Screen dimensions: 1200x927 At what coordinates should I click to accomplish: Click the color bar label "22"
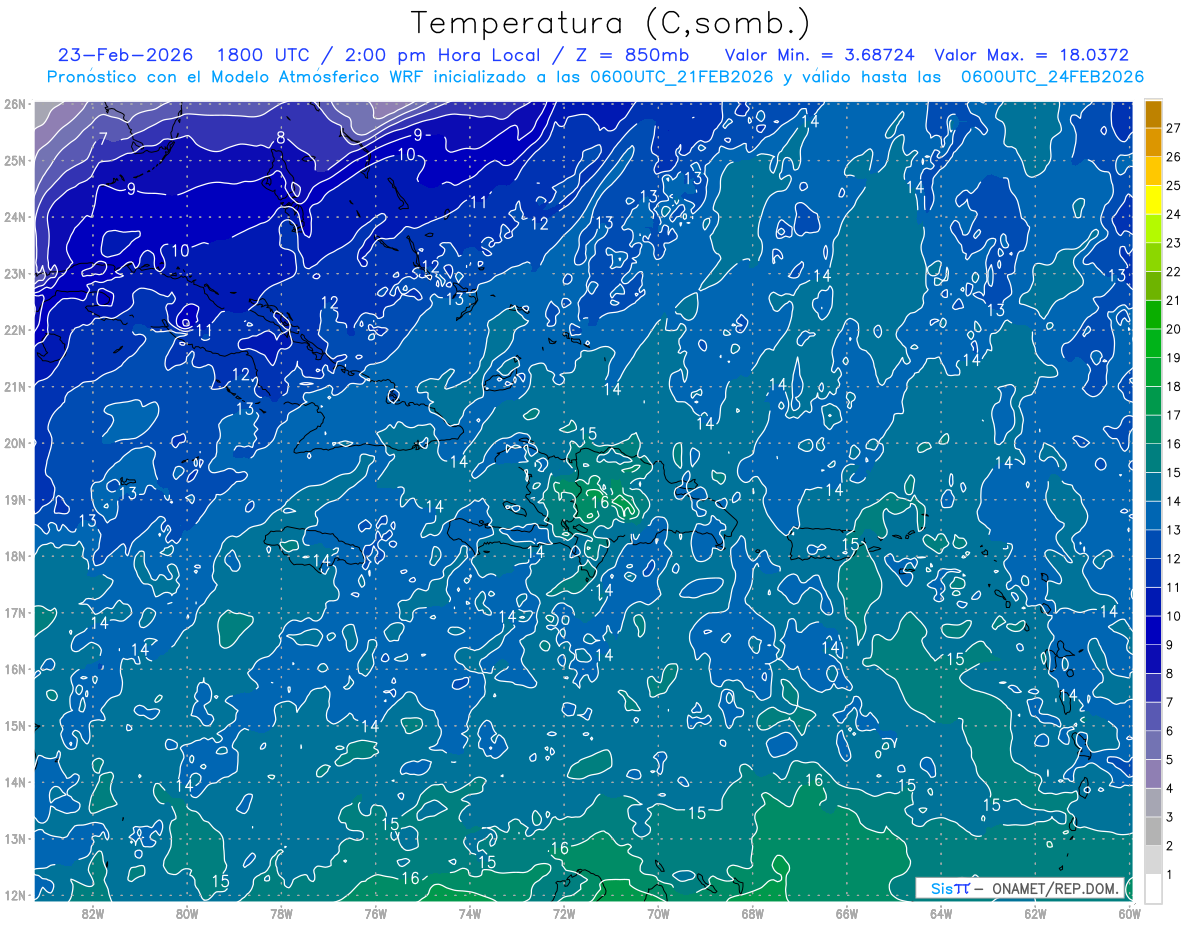(x=1173, y=272)
